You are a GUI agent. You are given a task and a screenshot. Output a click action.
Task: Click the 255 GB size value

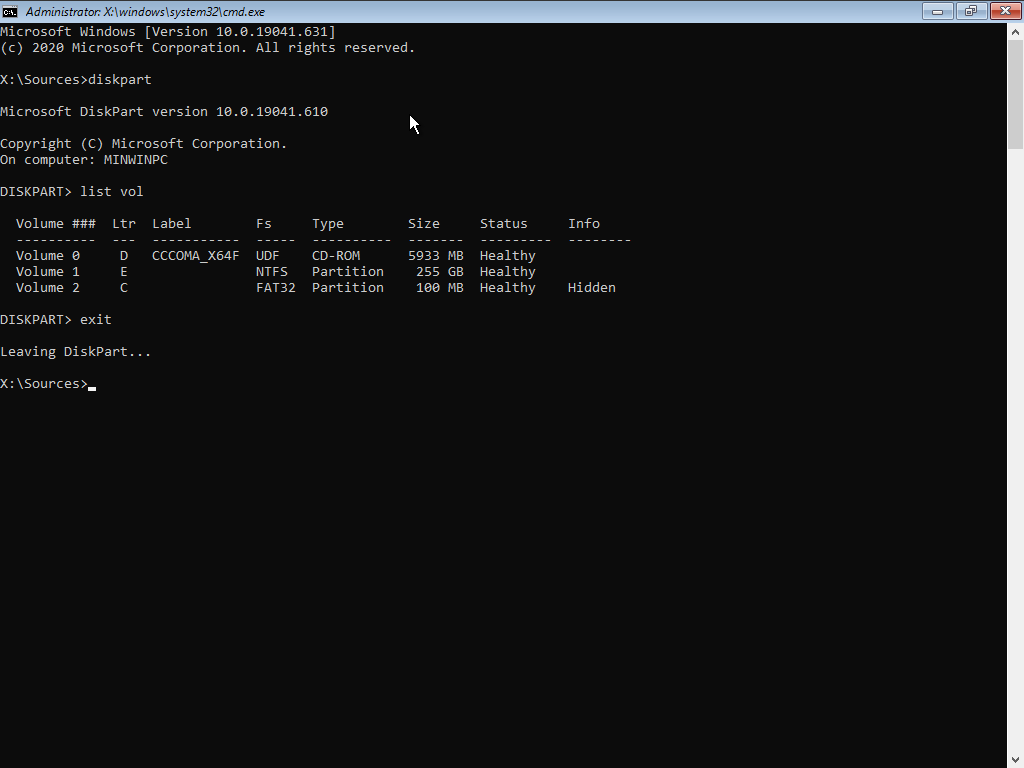[439, 272]
